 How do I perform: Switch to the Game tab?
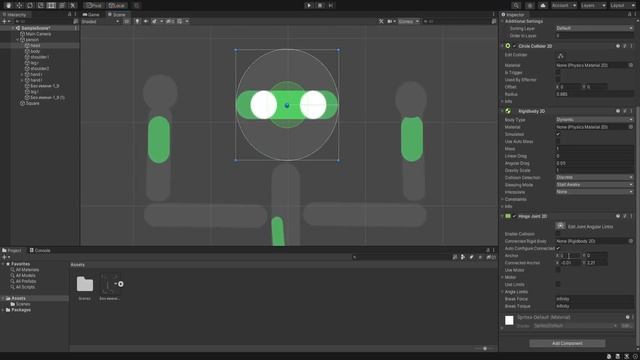pos(91,15)
